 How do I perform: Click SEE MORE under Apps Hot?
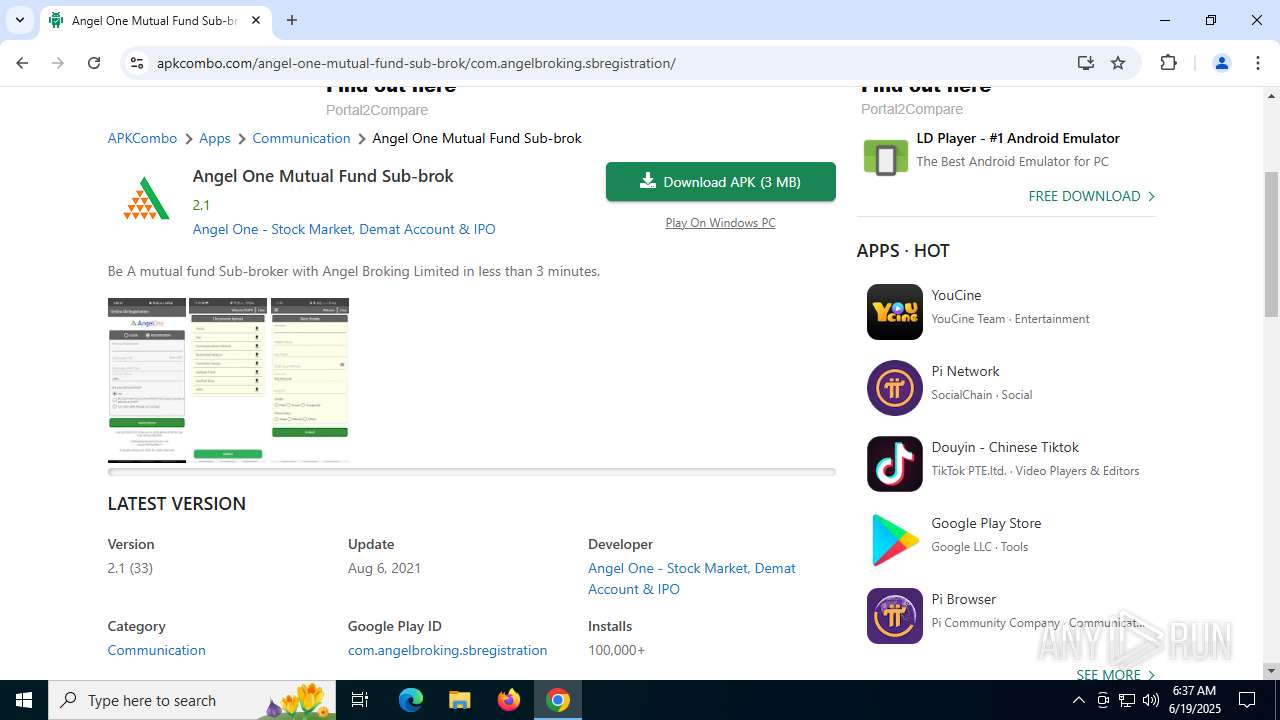tap(1115, 675)
